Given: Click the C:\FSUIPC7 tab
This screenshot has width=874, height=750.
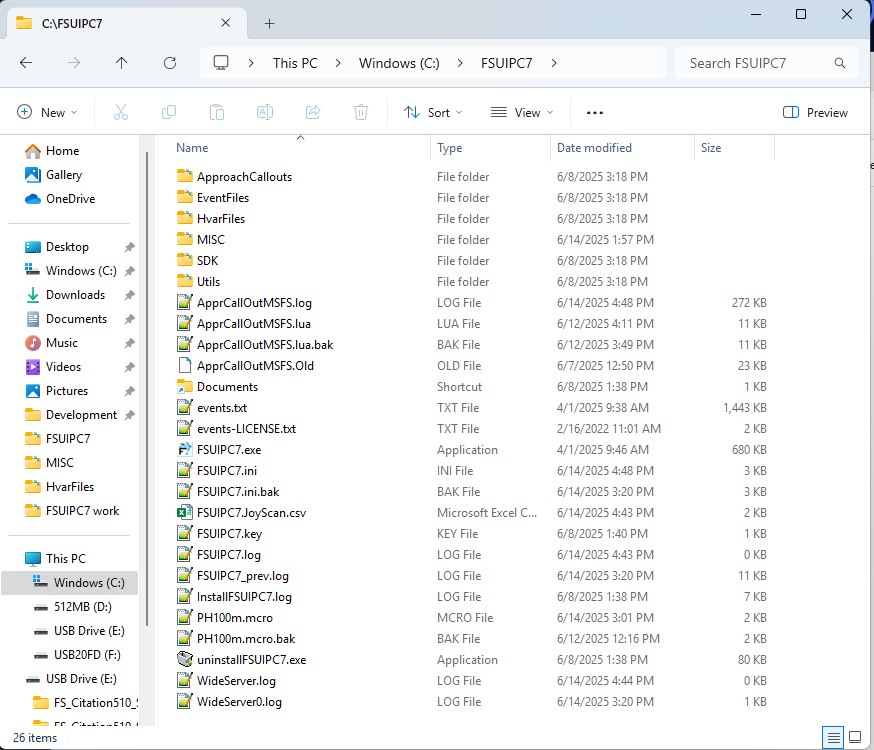Looking at the screenshot, I should pos(127,23).
